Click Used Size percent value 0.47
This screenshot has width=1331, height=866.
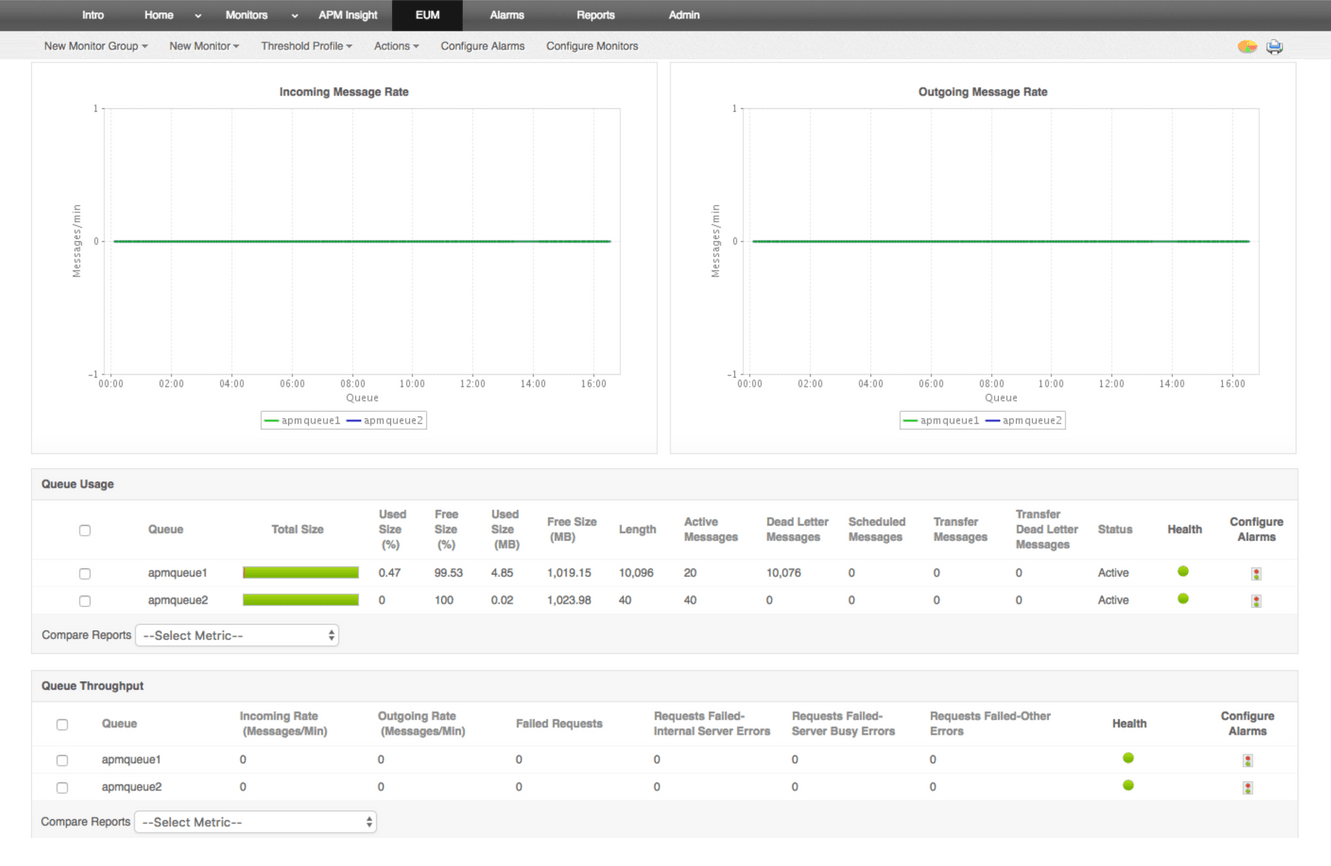coord(390,573)
